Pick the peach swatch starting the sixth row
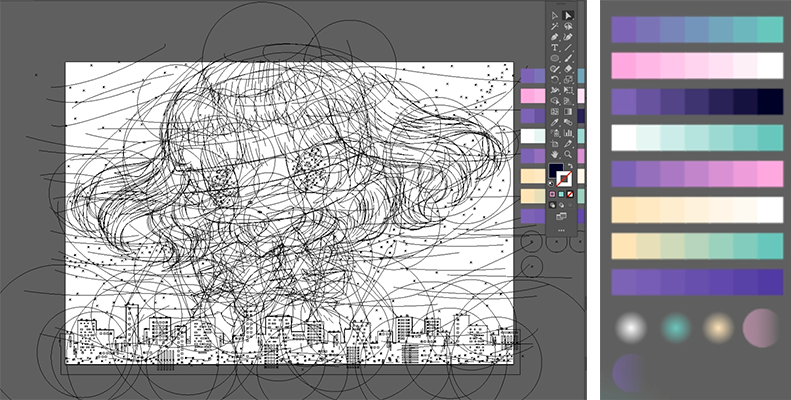791x400 pixels. click(624, 210)
